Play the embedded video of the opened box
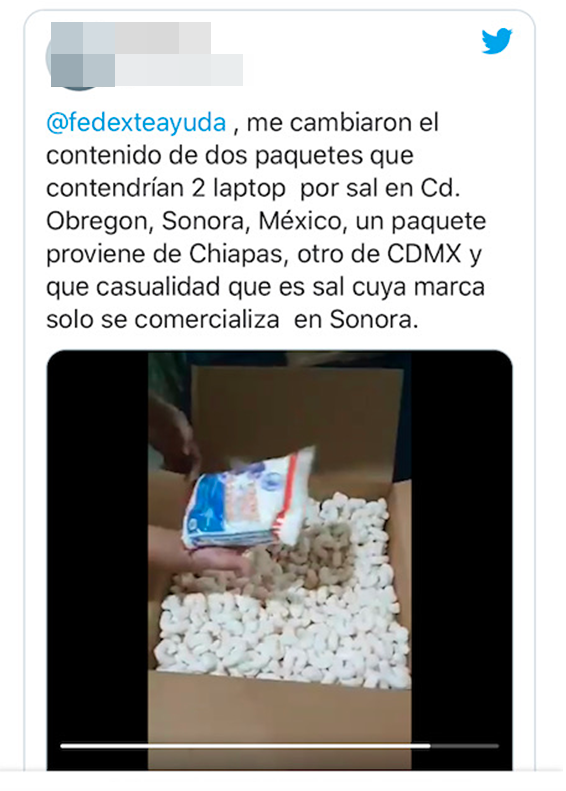Image resolution: width=566 pixels, height=791 pixels. click(x=279, y=560)
